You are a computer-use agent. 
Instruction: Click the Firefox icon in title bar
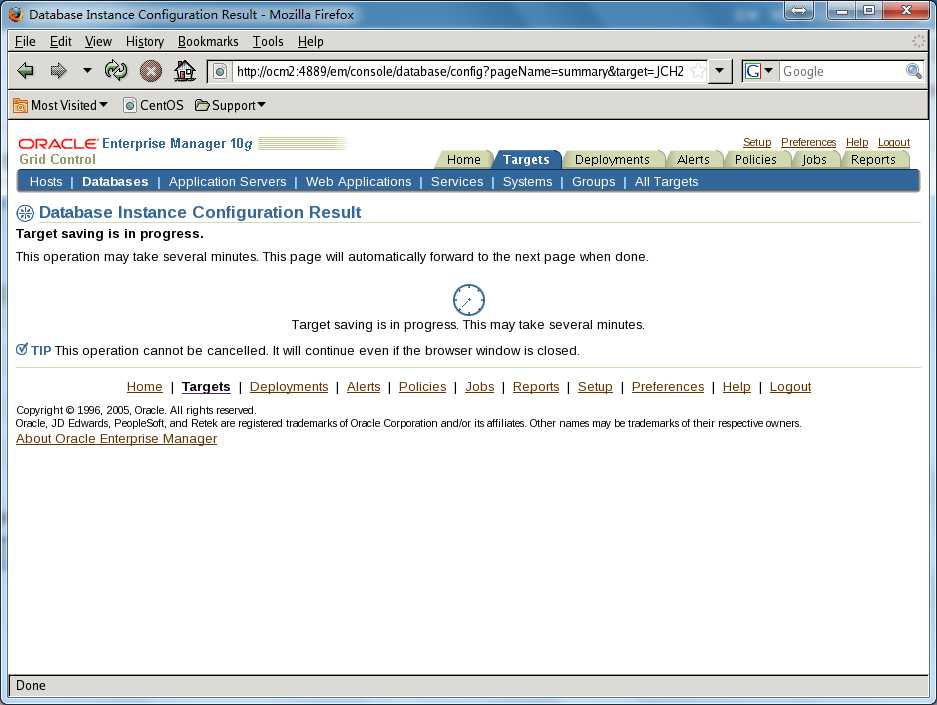17,14
